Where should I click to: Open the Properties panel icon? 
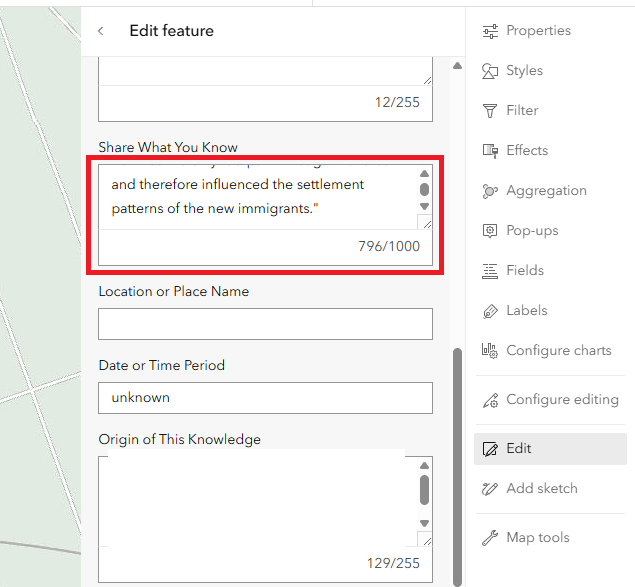[x=490, y=31]
